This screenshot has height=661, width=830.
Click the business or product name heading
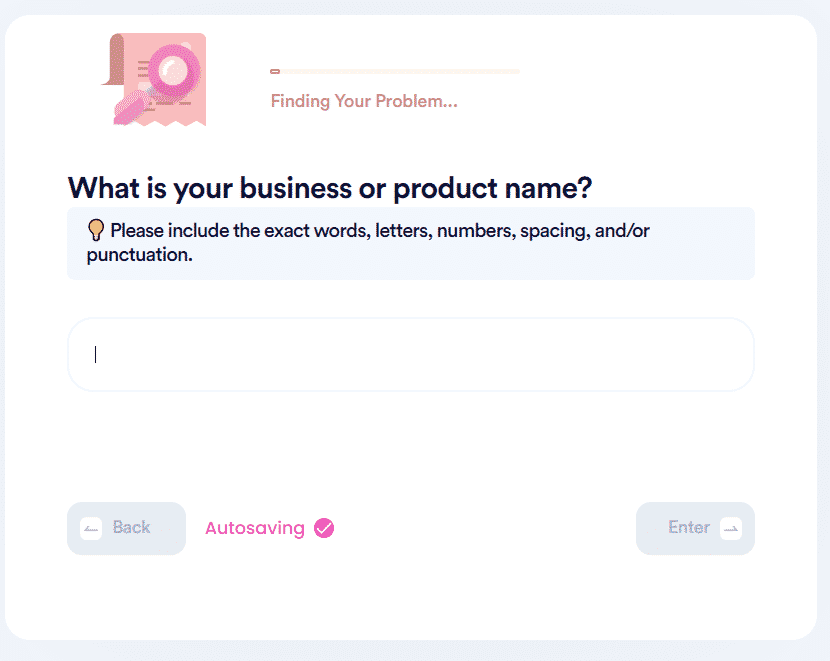[330, 188]
